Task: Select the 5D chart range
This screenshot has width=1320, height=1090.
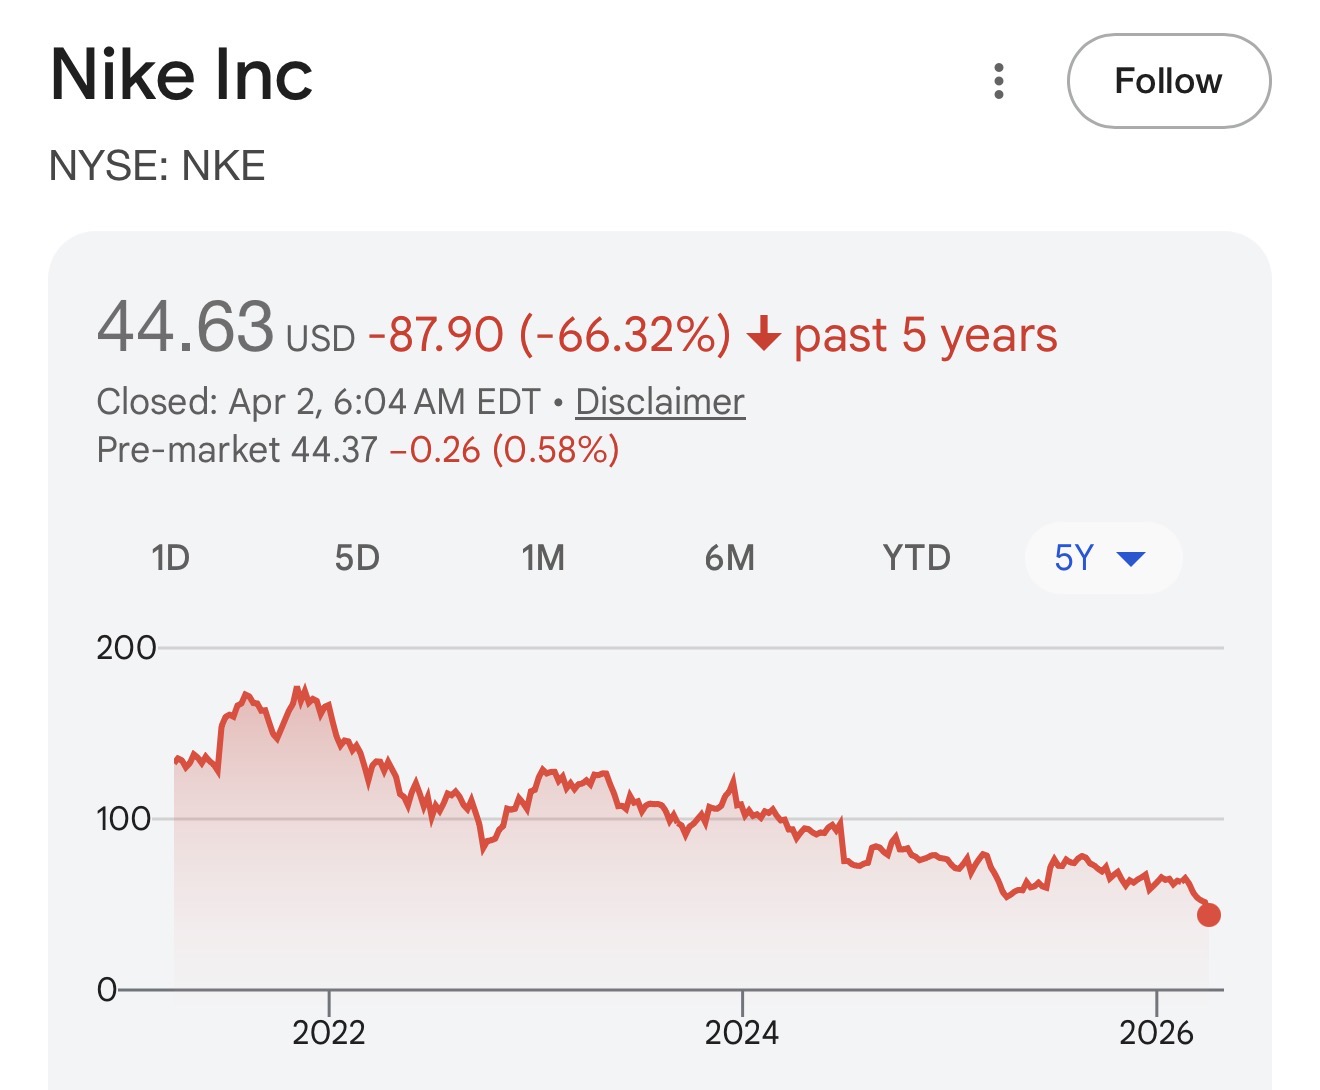Action: [x=357, y=557]
